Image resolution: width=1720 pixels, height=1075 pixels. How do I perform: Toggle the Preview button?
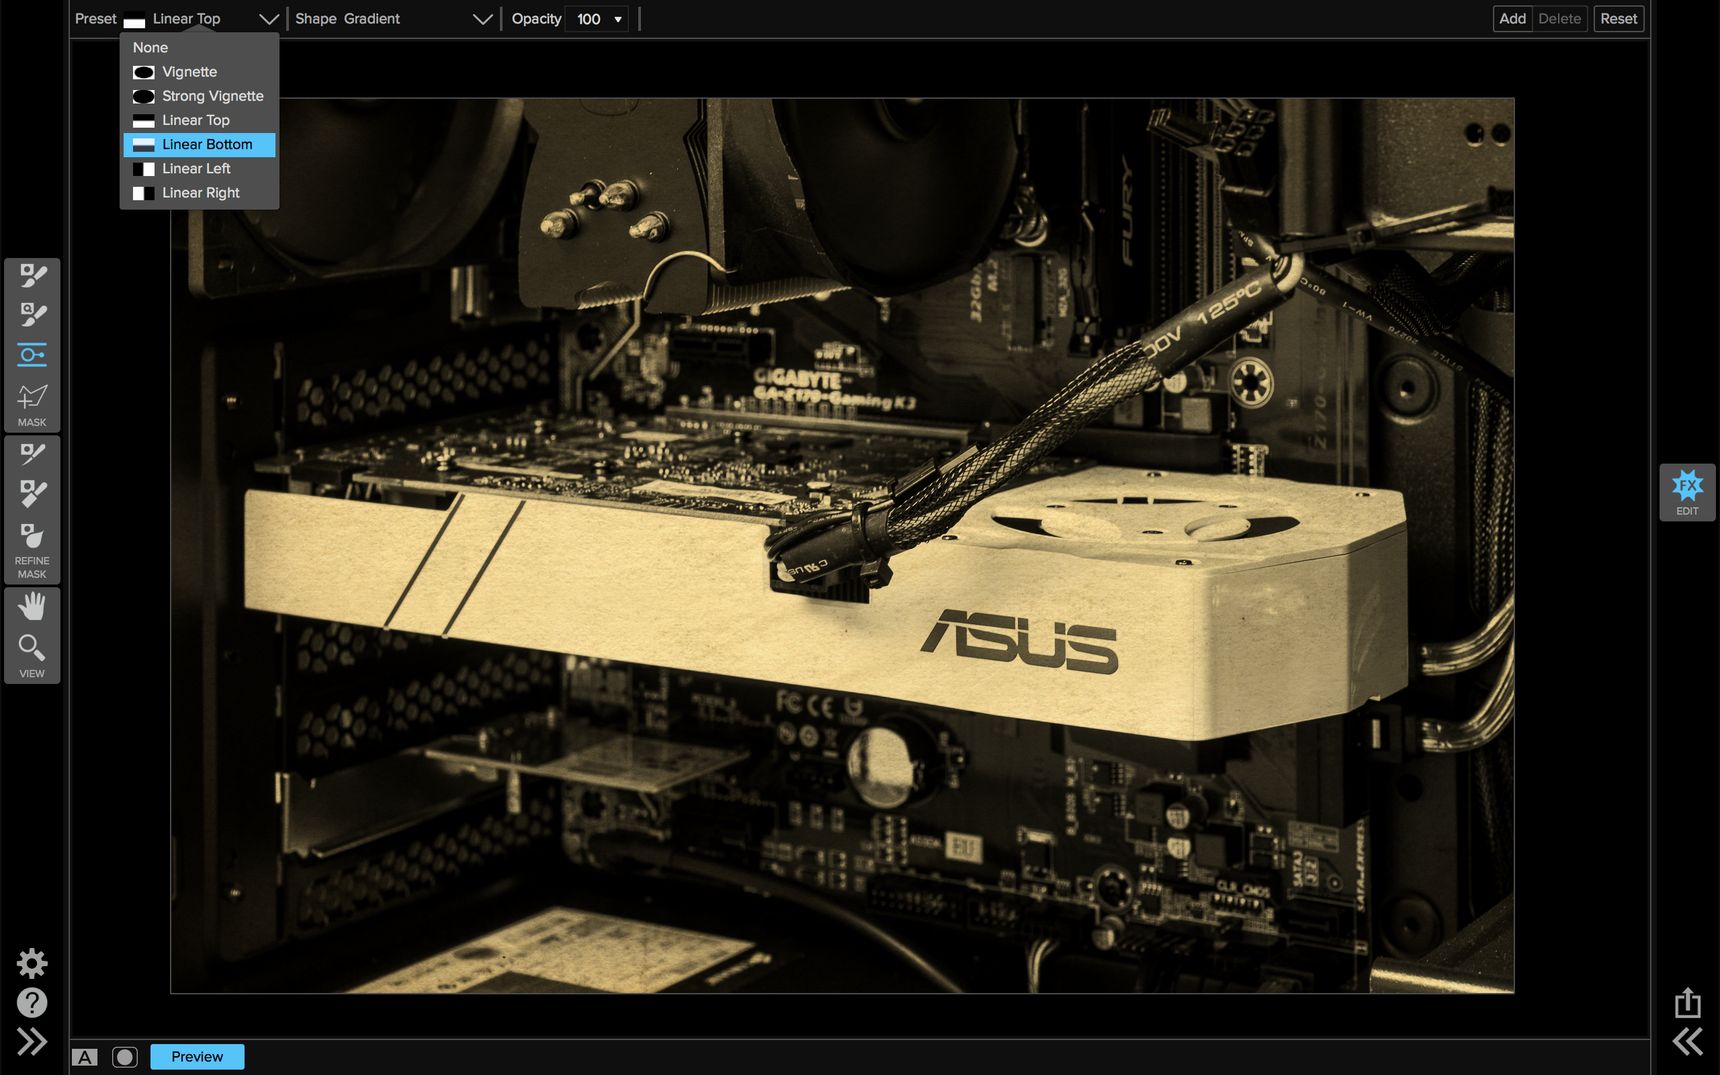(197, 1057)
